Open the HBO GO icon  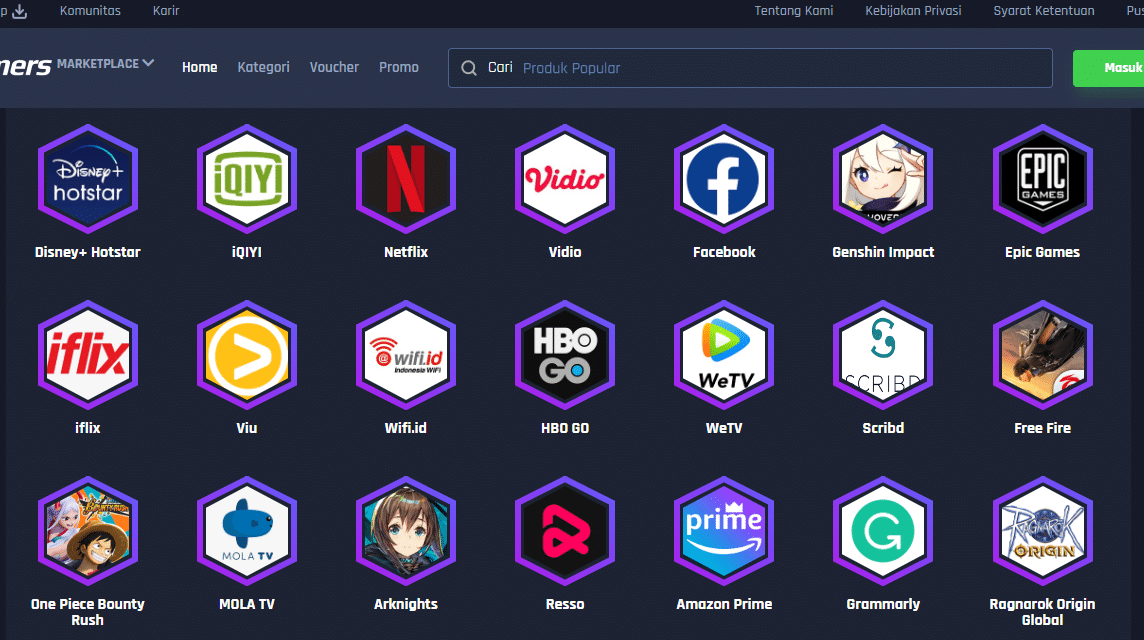coord(565,355)
